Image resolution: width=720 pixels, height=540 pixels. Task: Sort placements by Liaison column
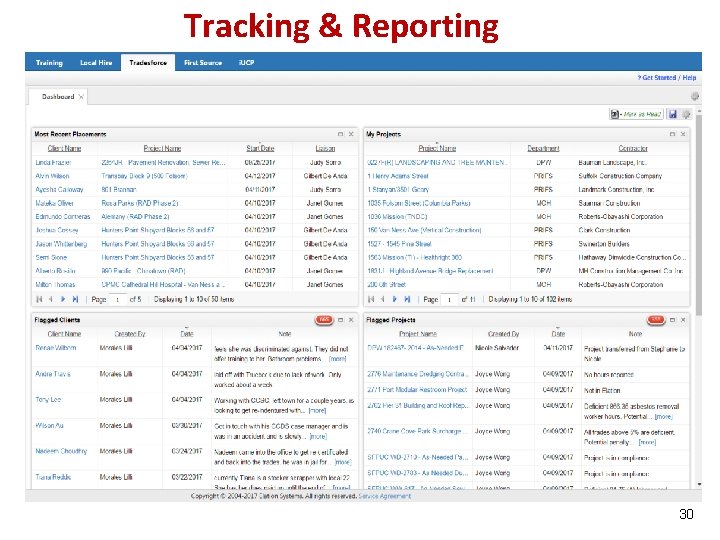[x=325, y=148]
